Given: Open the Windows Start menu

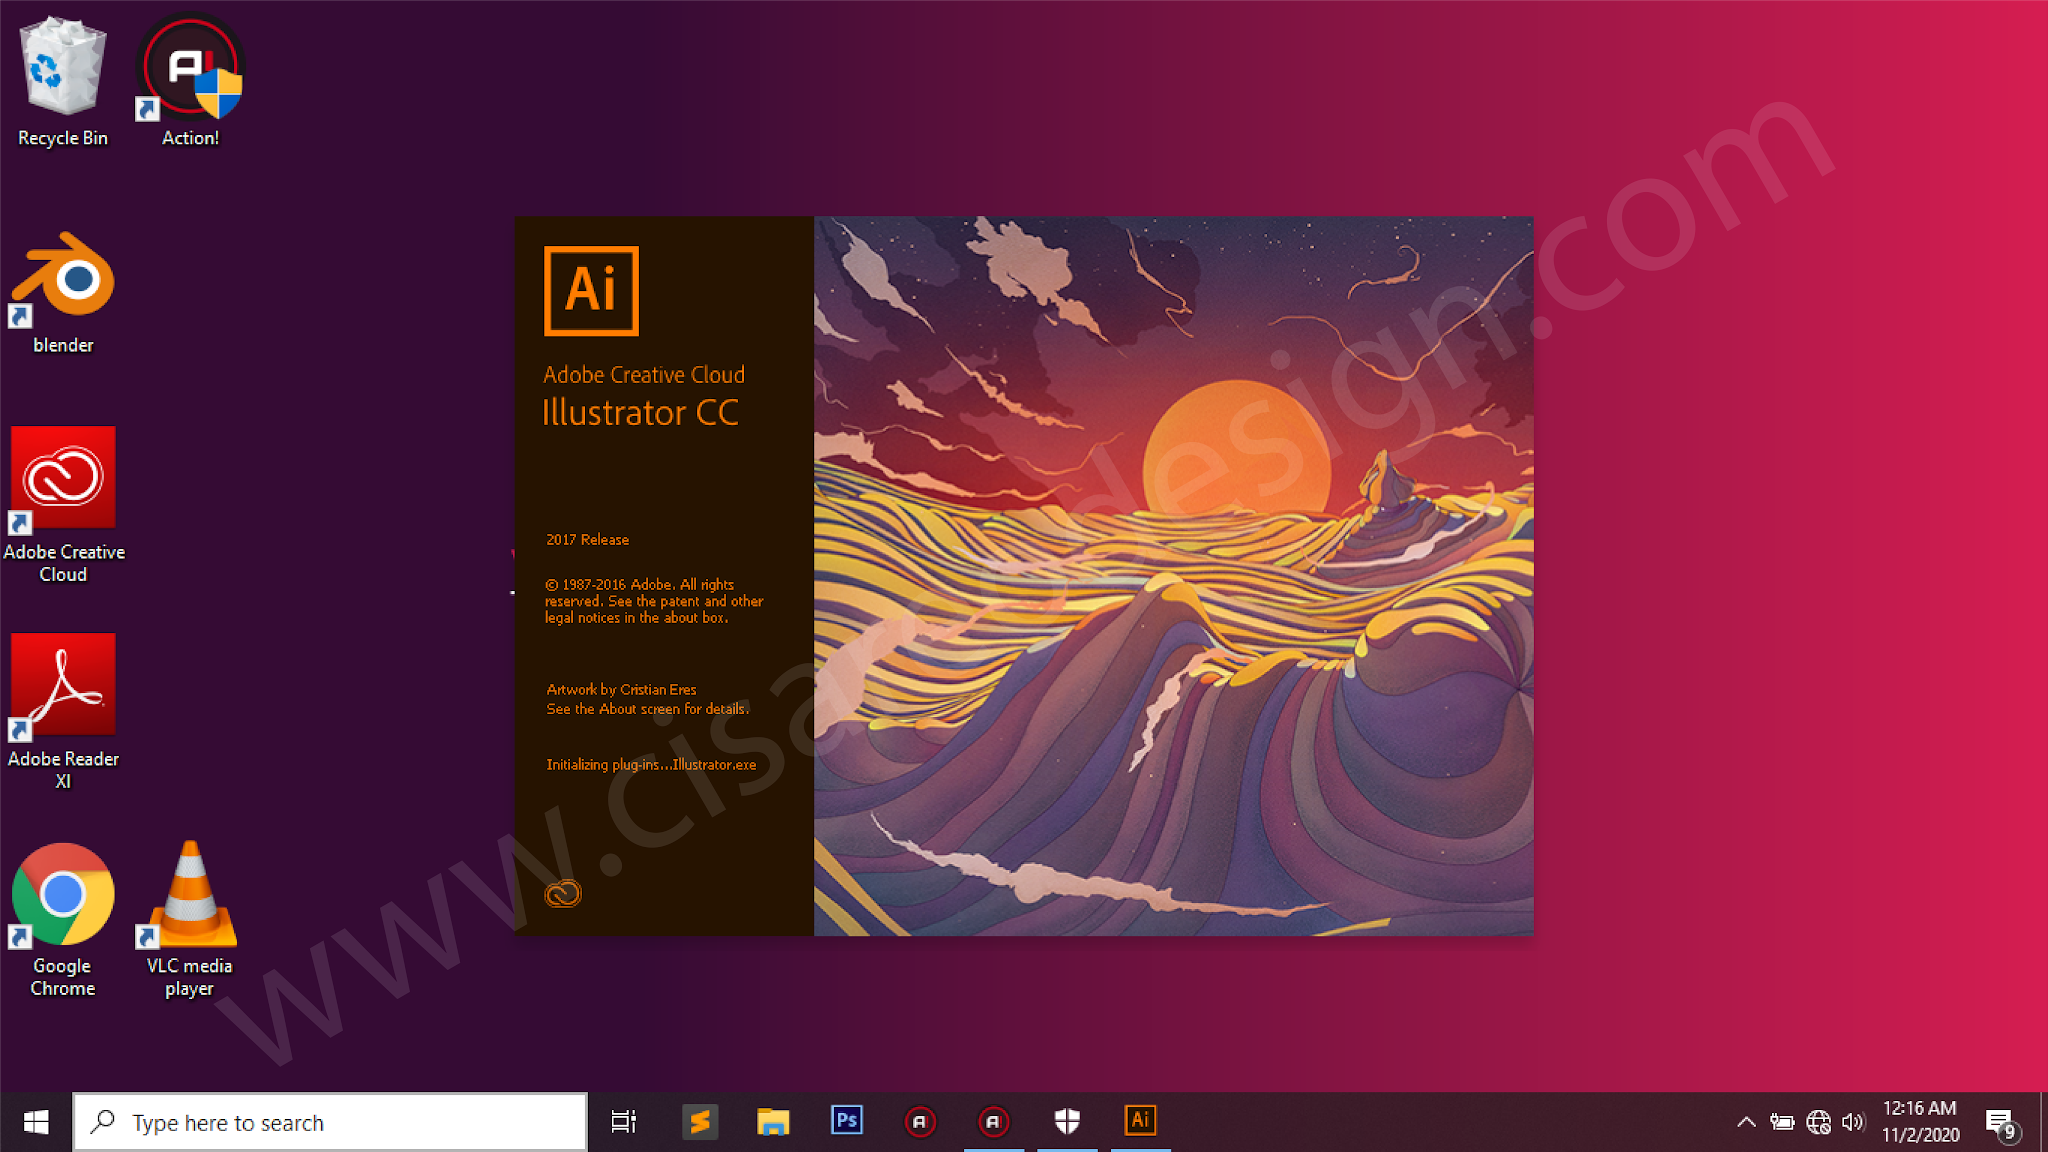Looking at the screenshot, I should (36, 1122).
